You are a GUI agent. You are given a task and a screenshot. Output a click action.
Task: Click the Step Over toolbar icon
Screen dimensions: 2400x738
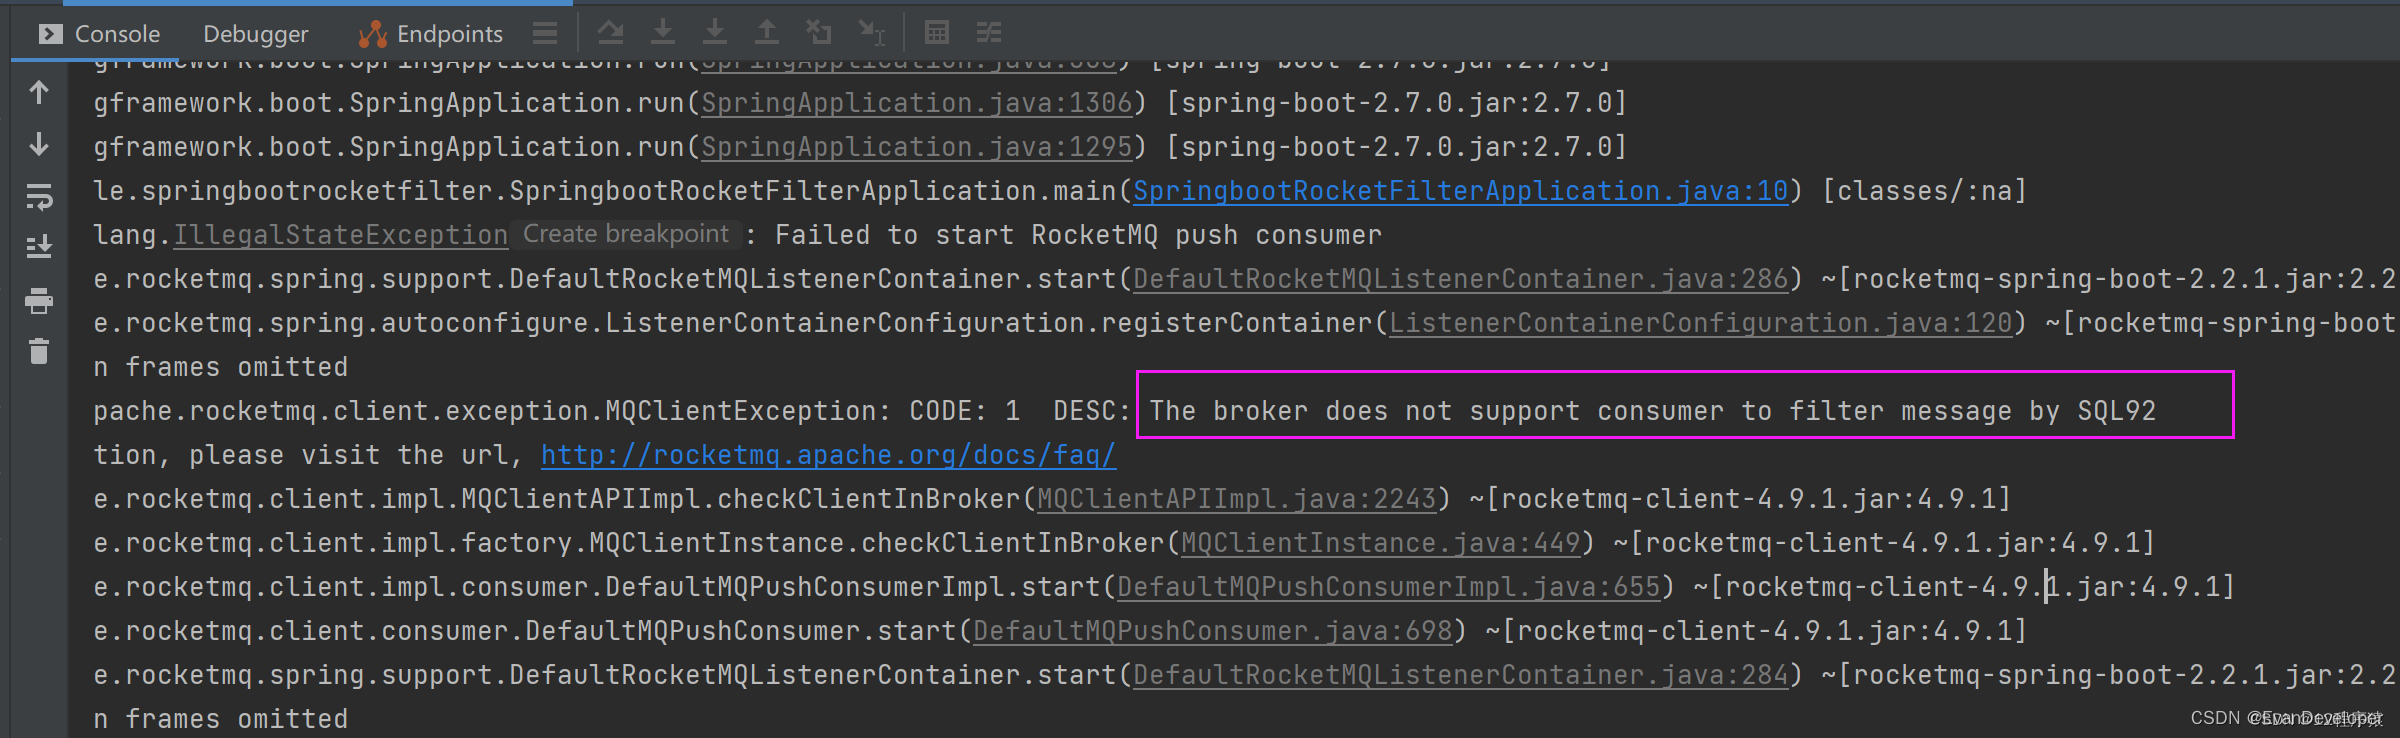click(611, 33)
